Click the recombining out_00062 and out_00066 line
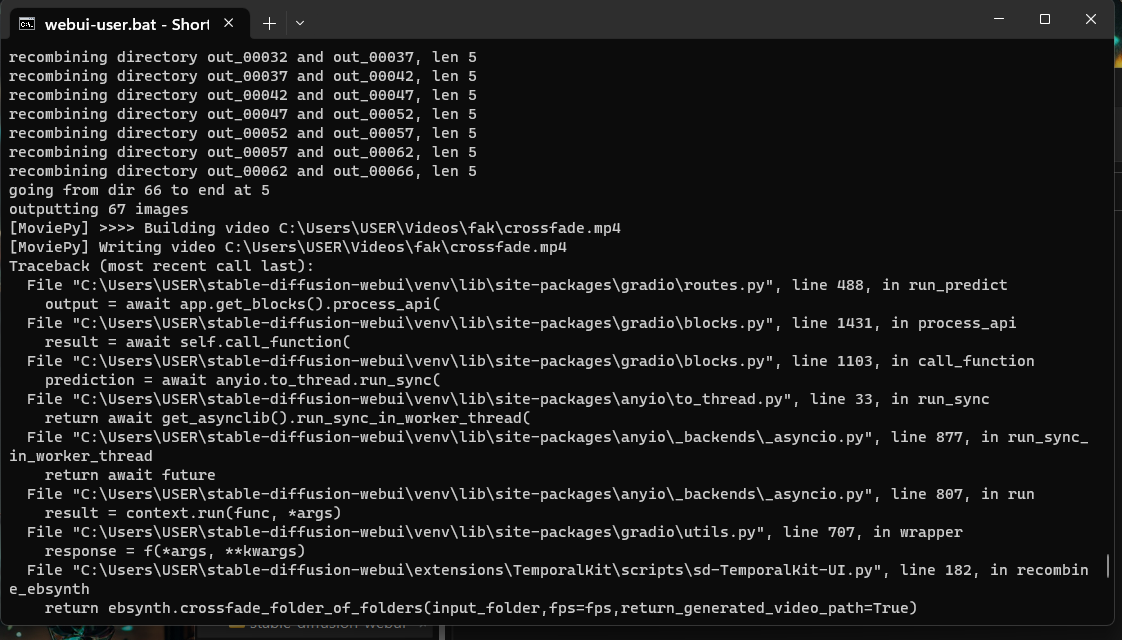The width and height of the screenshot is (1122, 640). pyautogui.click(x=242, y=171)
